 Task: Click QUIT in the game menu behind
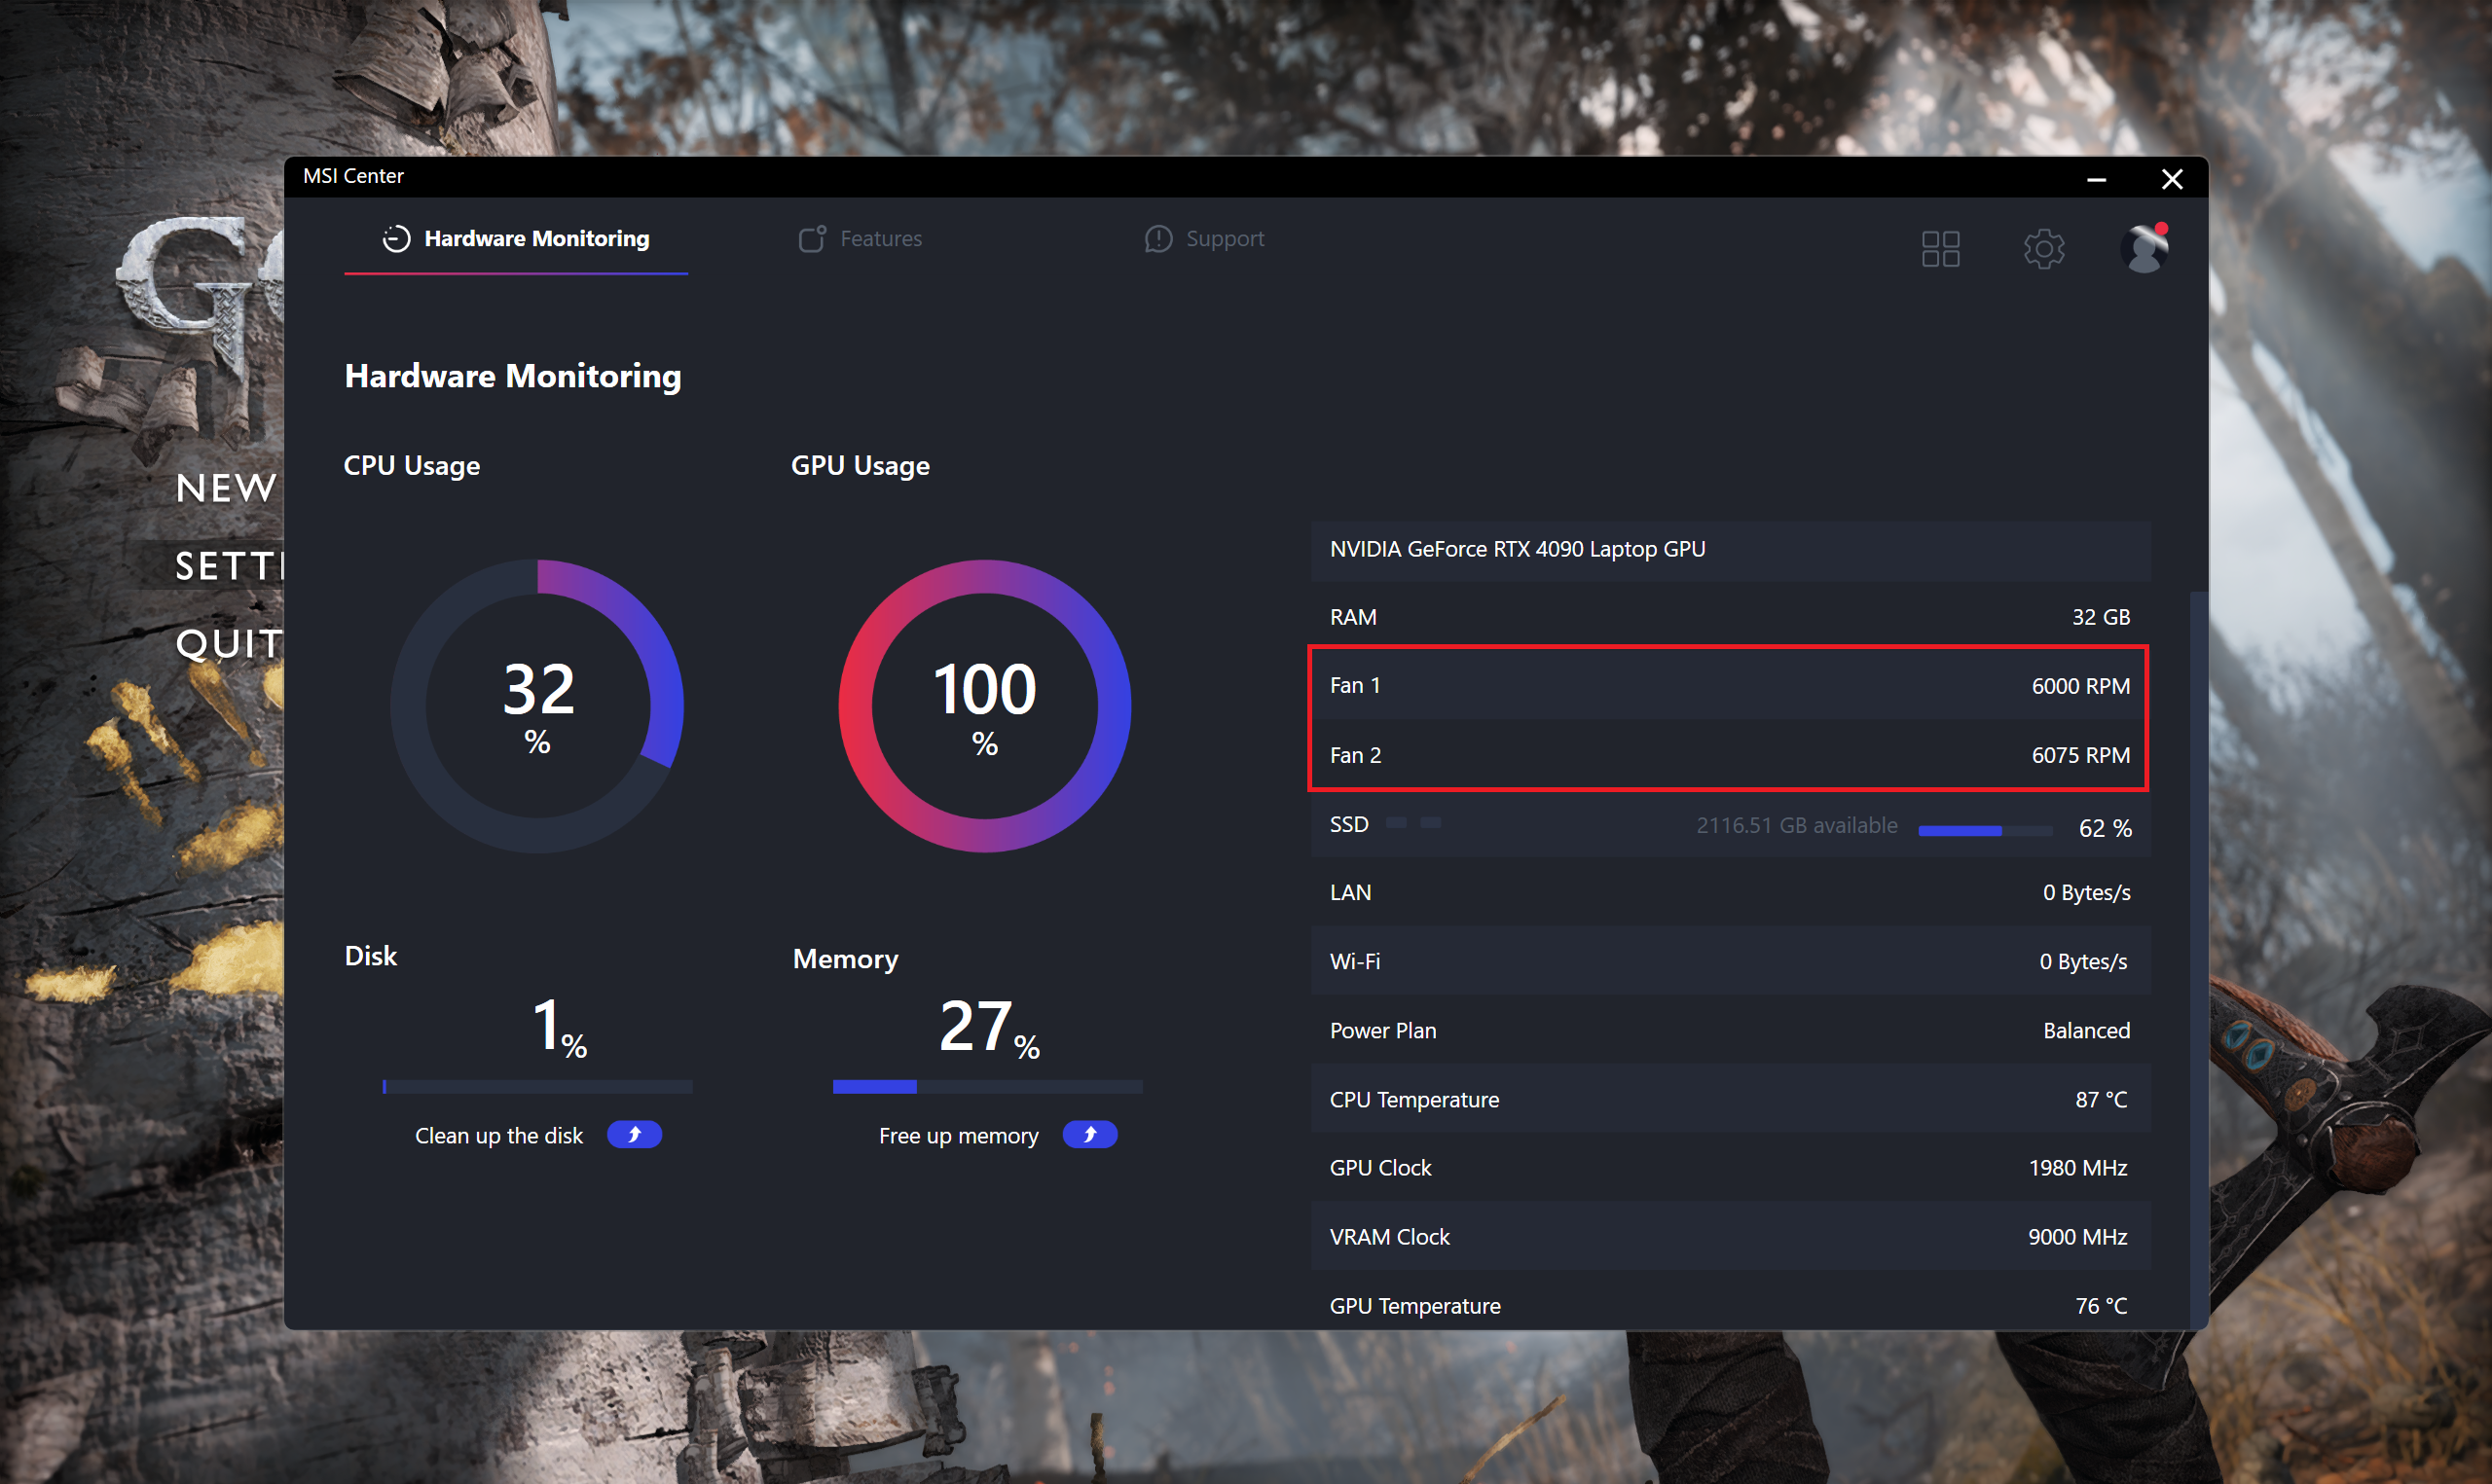[230, 644]
